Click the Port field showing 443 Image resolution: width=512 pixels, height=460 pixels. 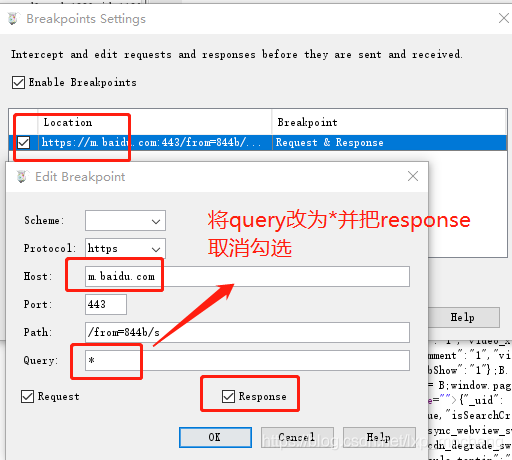point(106,304)
